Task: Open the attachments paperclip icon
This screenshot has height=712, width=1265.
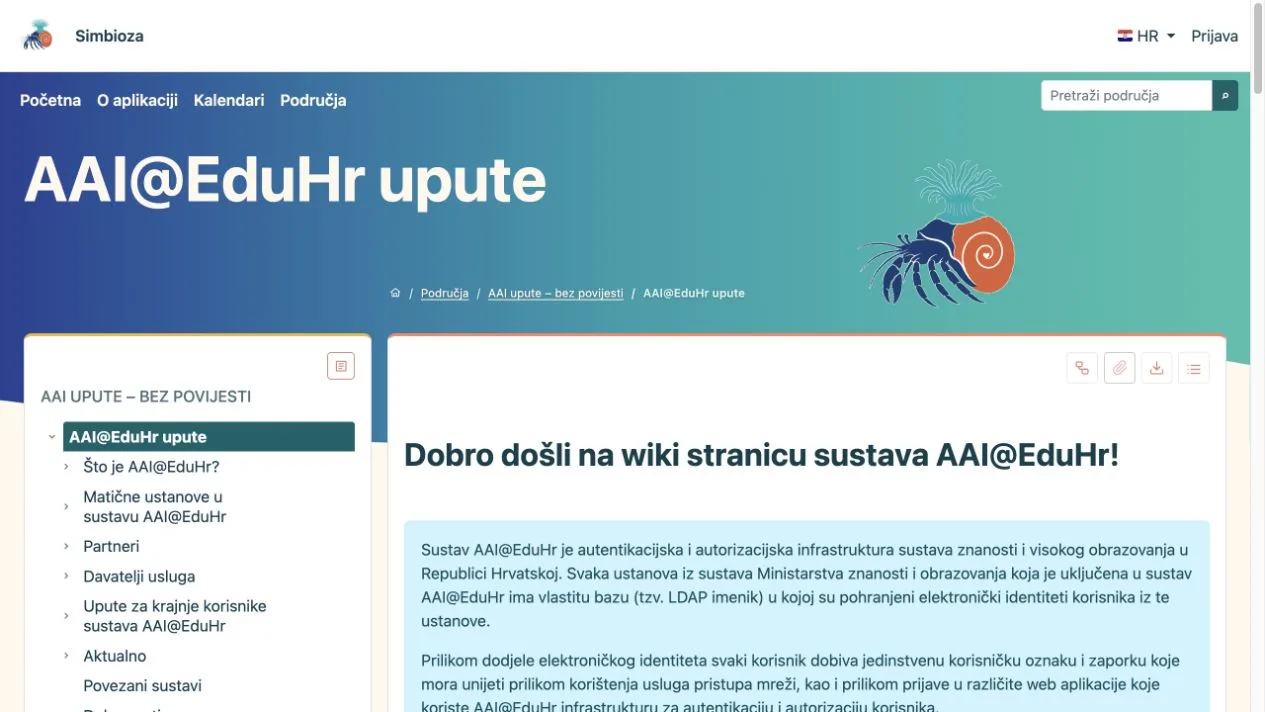Action: tap(1120, 368)
